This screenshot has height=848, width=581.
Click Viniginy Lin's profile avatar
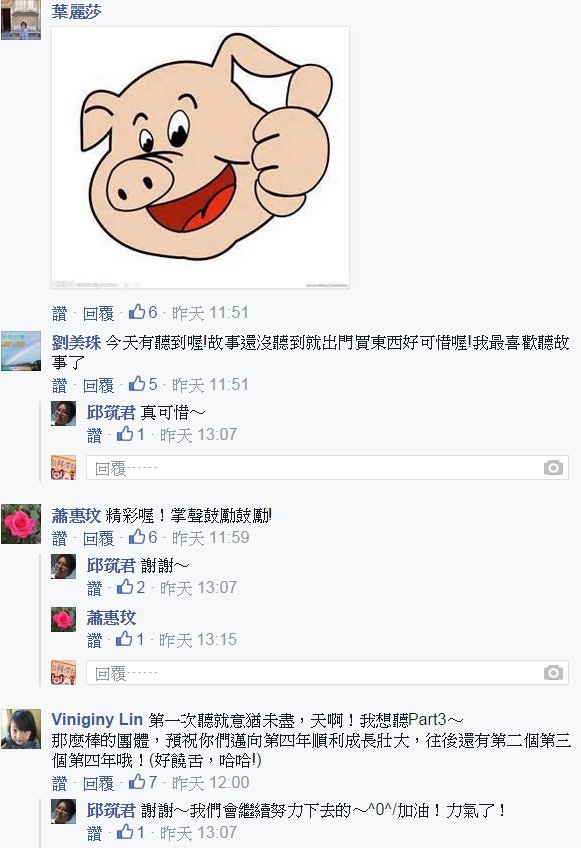(x=21, y=729)
